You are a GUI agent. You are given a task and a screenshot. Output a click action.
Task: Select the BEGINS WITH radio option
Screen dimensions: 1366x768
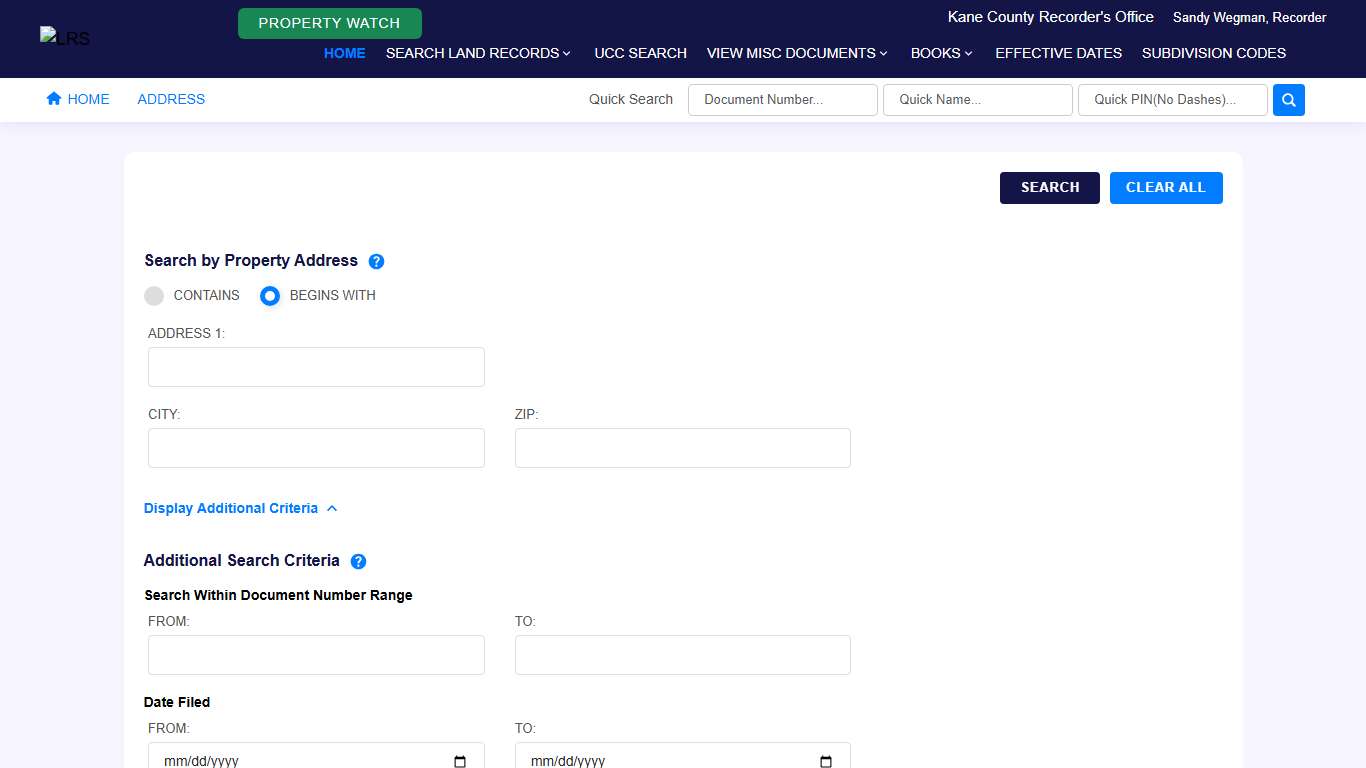point(270,296)
